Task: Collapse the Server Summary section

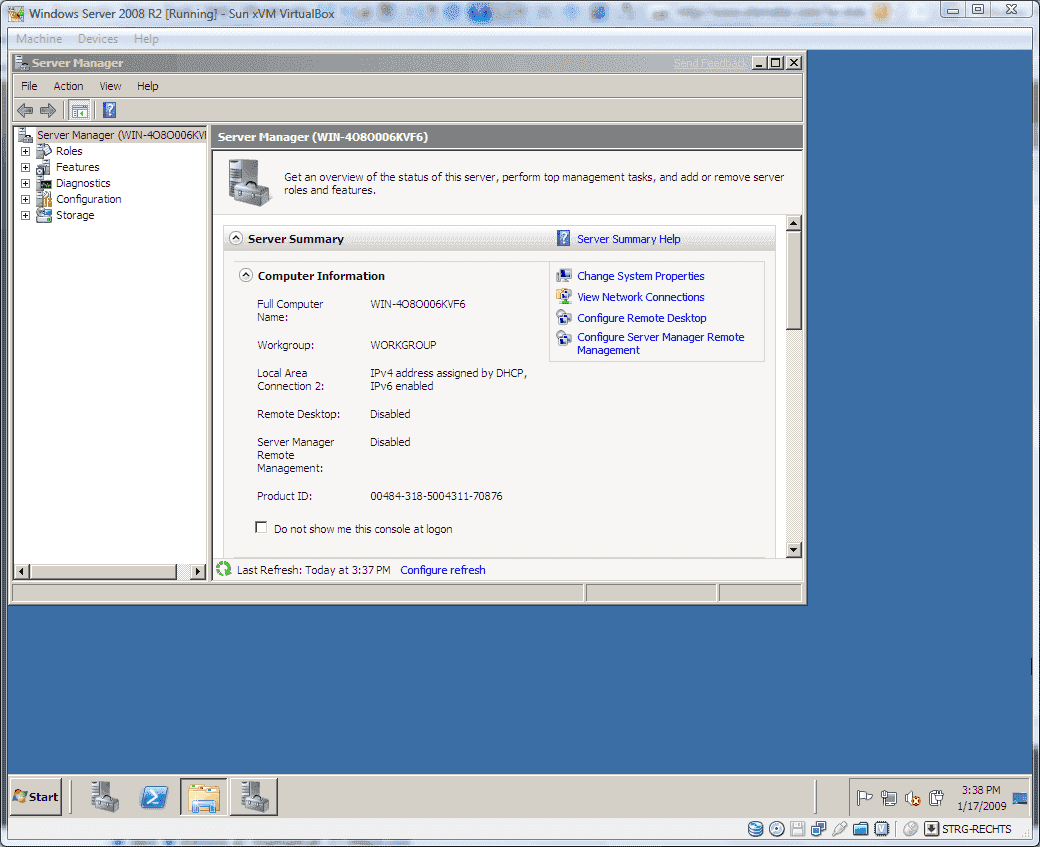Action: [236, 237]
